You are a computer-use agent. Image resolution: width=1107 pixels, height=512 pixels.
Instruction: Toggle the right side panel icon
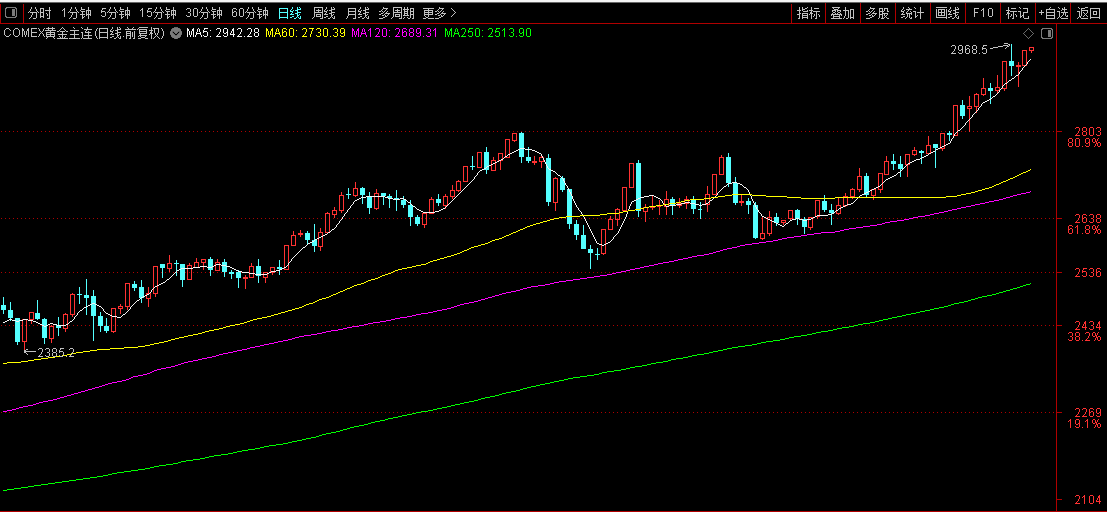[1048, 33]
